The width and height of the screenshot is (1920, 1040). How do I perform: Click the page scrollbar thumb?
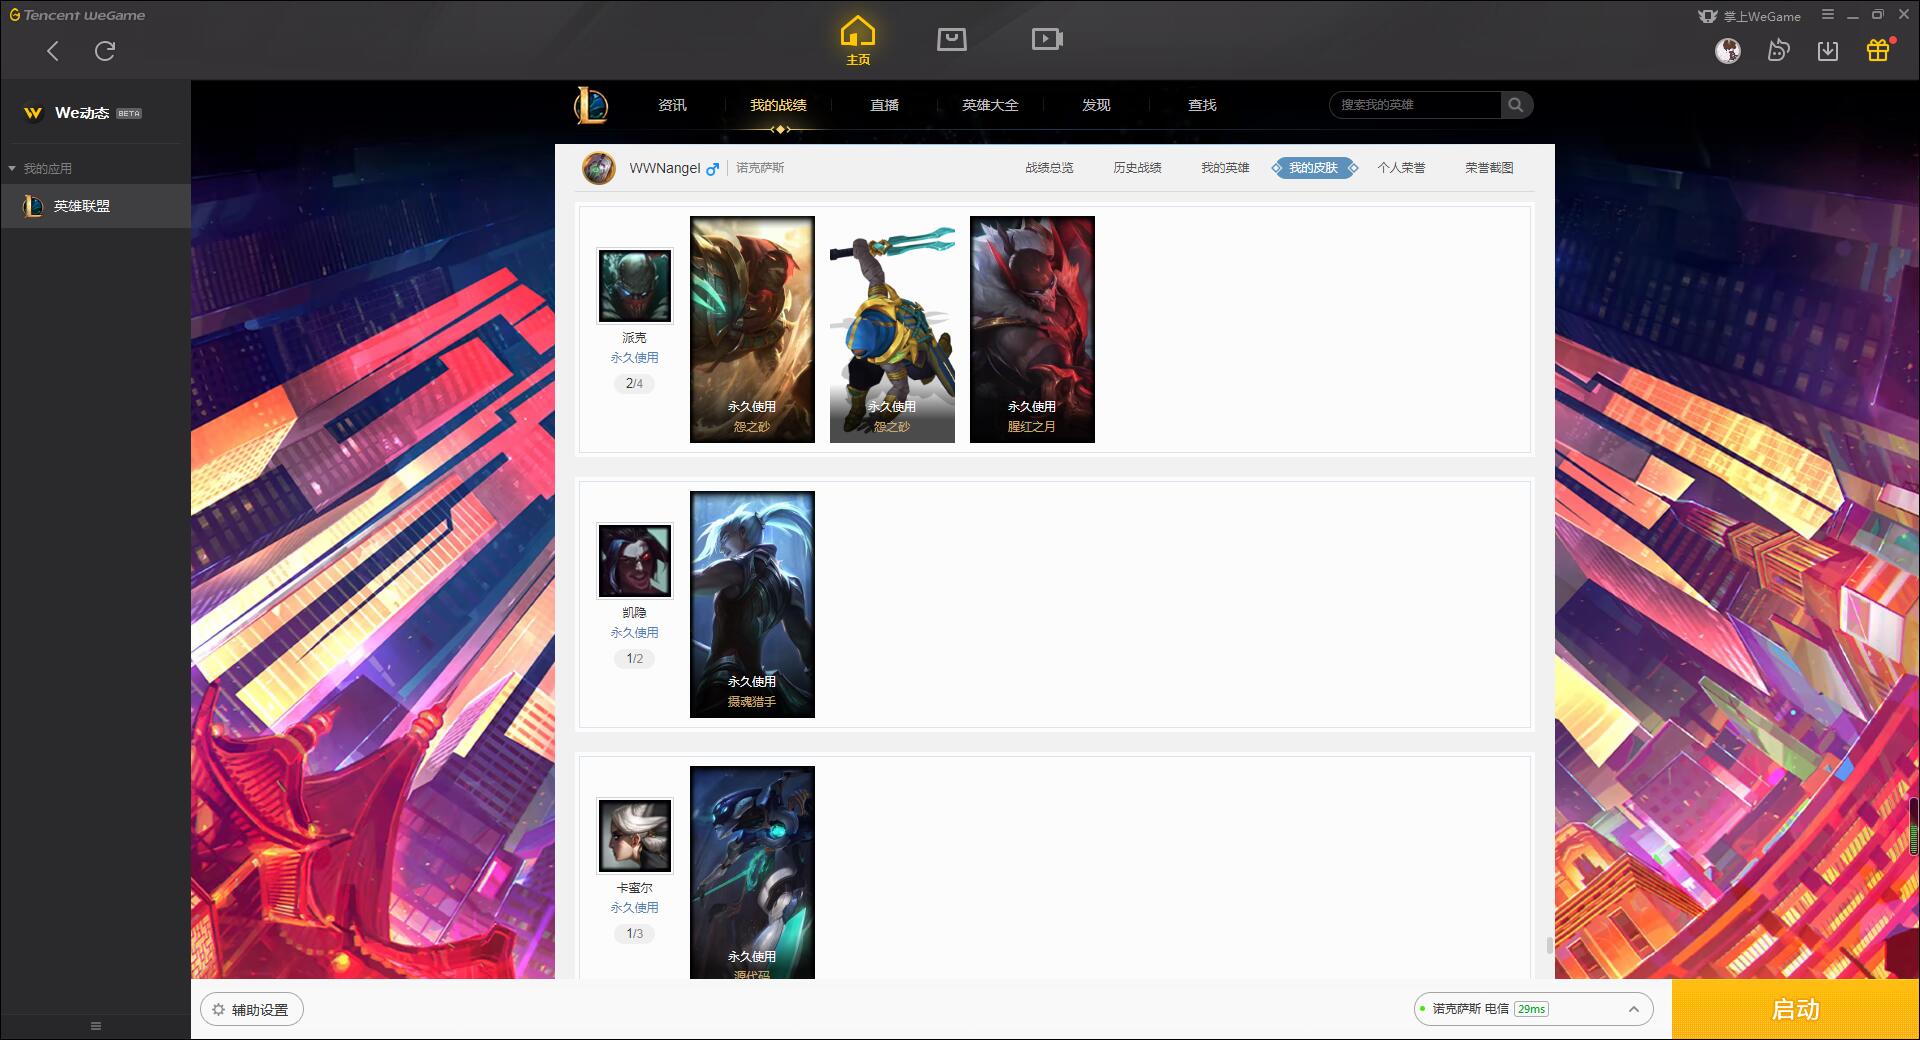pyautogui.click(x=1549, y=945)
